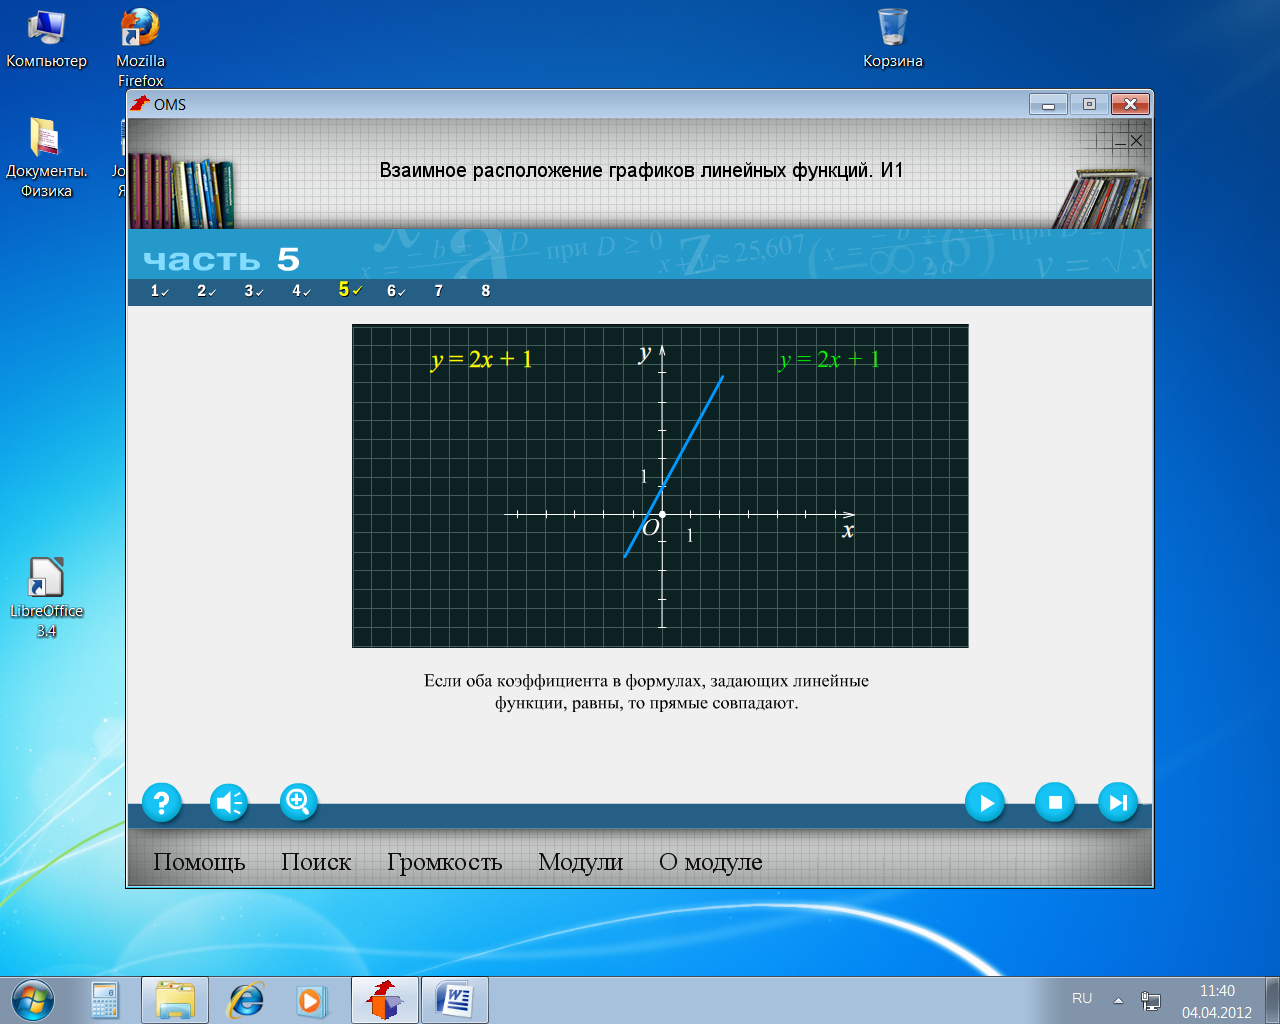Go to part 3 of lesson
The width and height of the screenshot is (1280, 1024).
[253, 291]
